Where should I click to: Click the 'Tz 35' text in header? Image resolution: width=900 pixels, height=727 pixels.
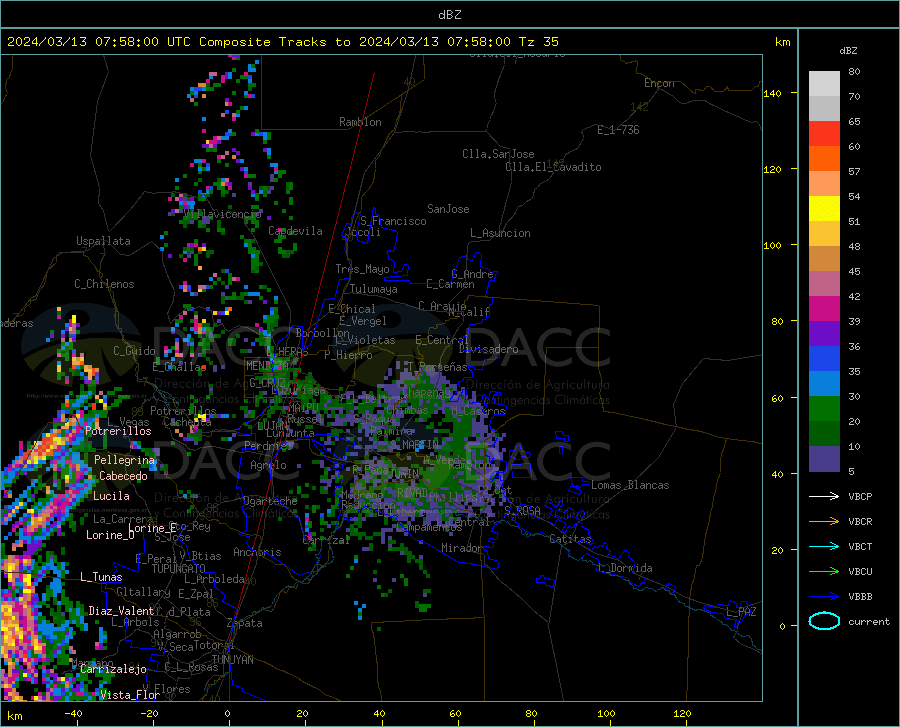coord(538,41)
